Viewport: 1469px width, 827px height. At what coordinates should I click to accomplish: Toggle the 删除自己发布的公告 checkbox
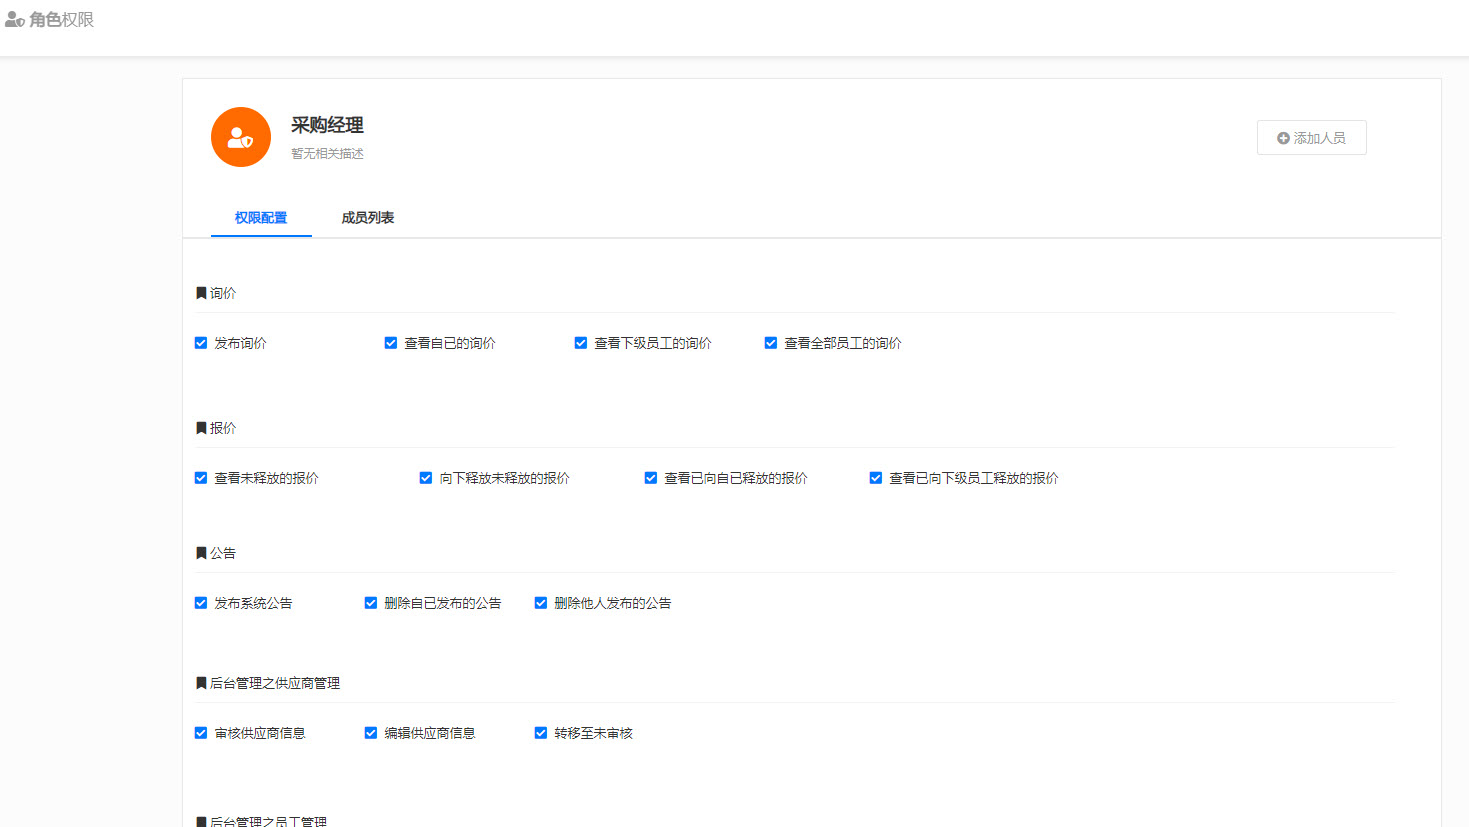(371, 603)
